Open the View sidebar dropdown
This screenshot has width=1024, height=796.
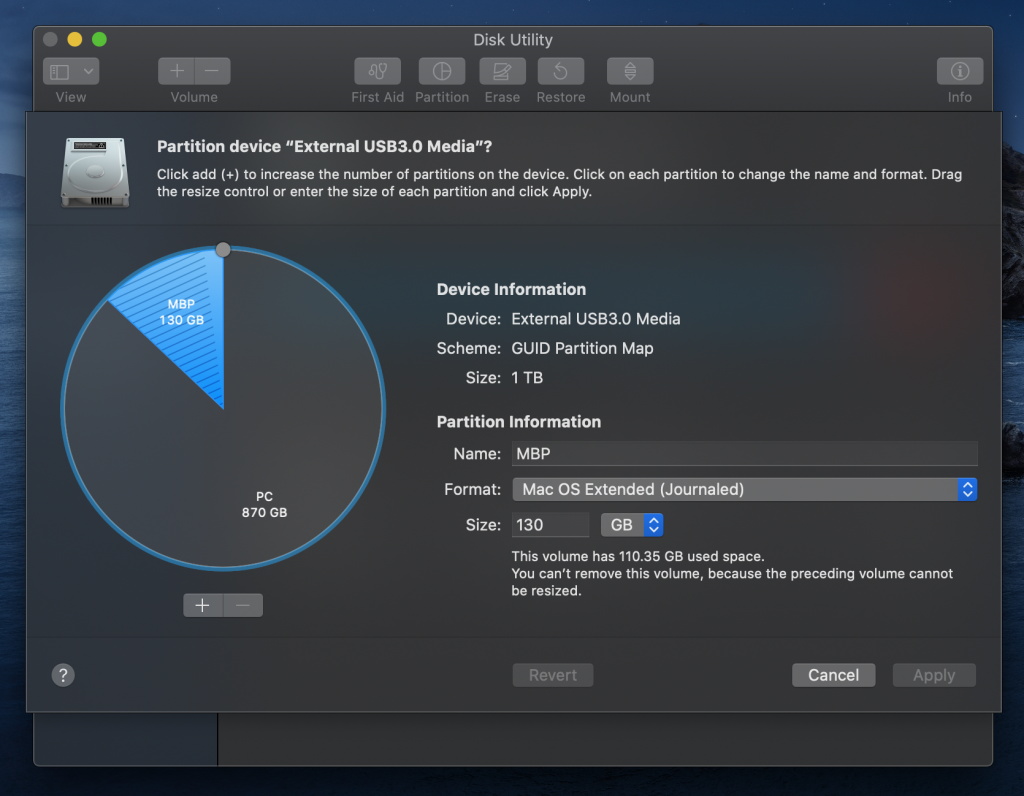[71, 72]
